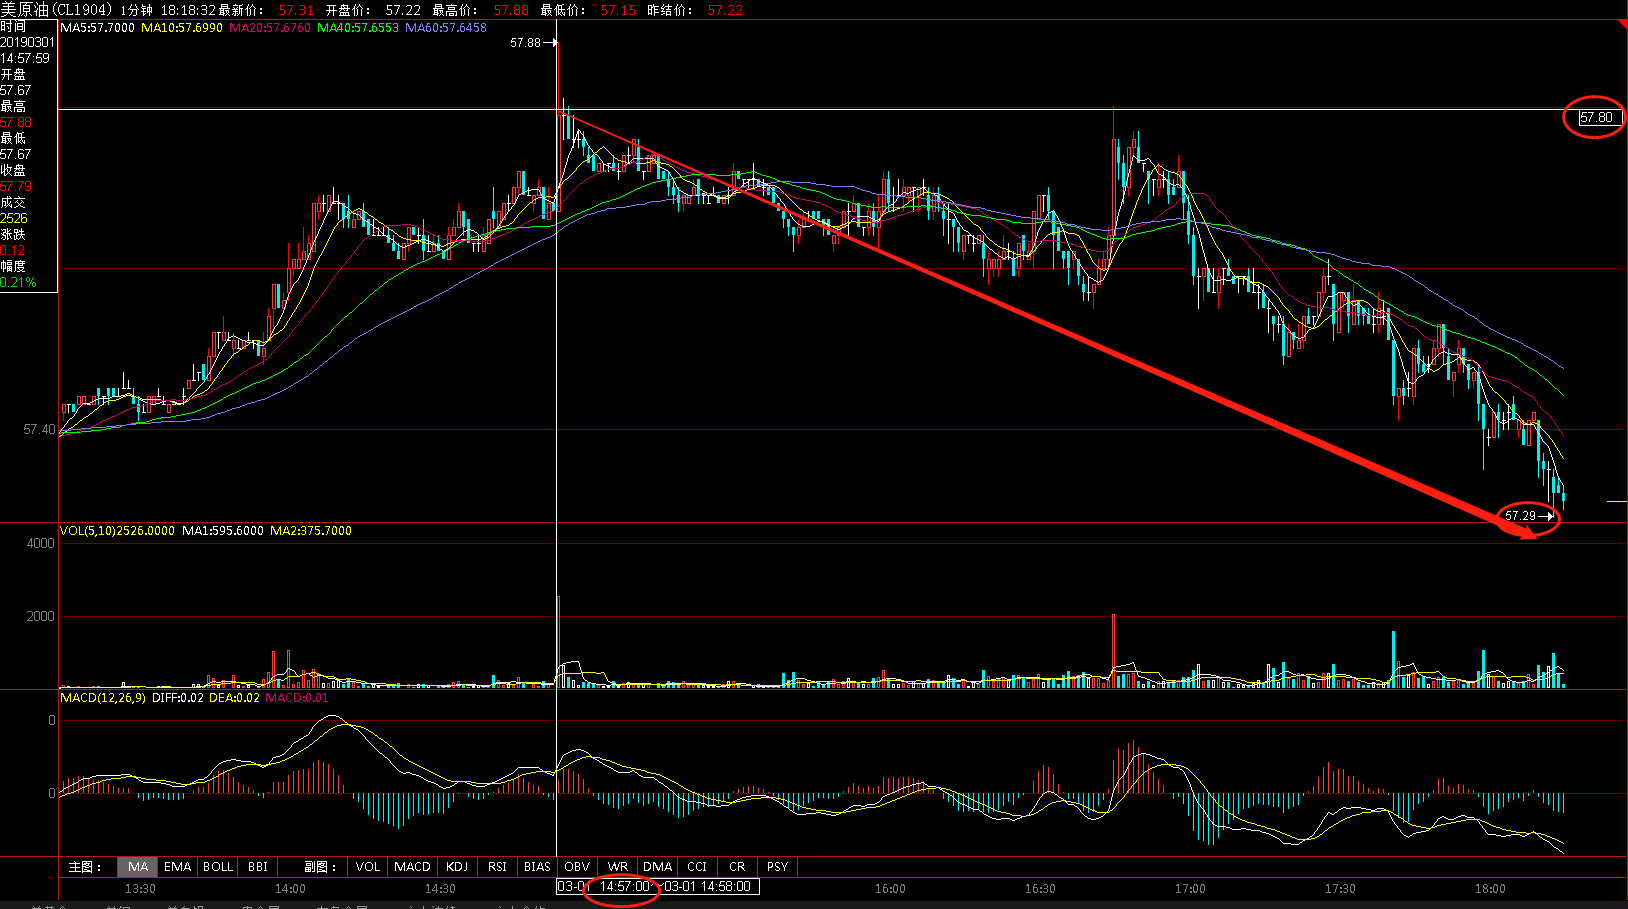Select the WR indicator tab
1628x909 pixels.
(618, 867)
